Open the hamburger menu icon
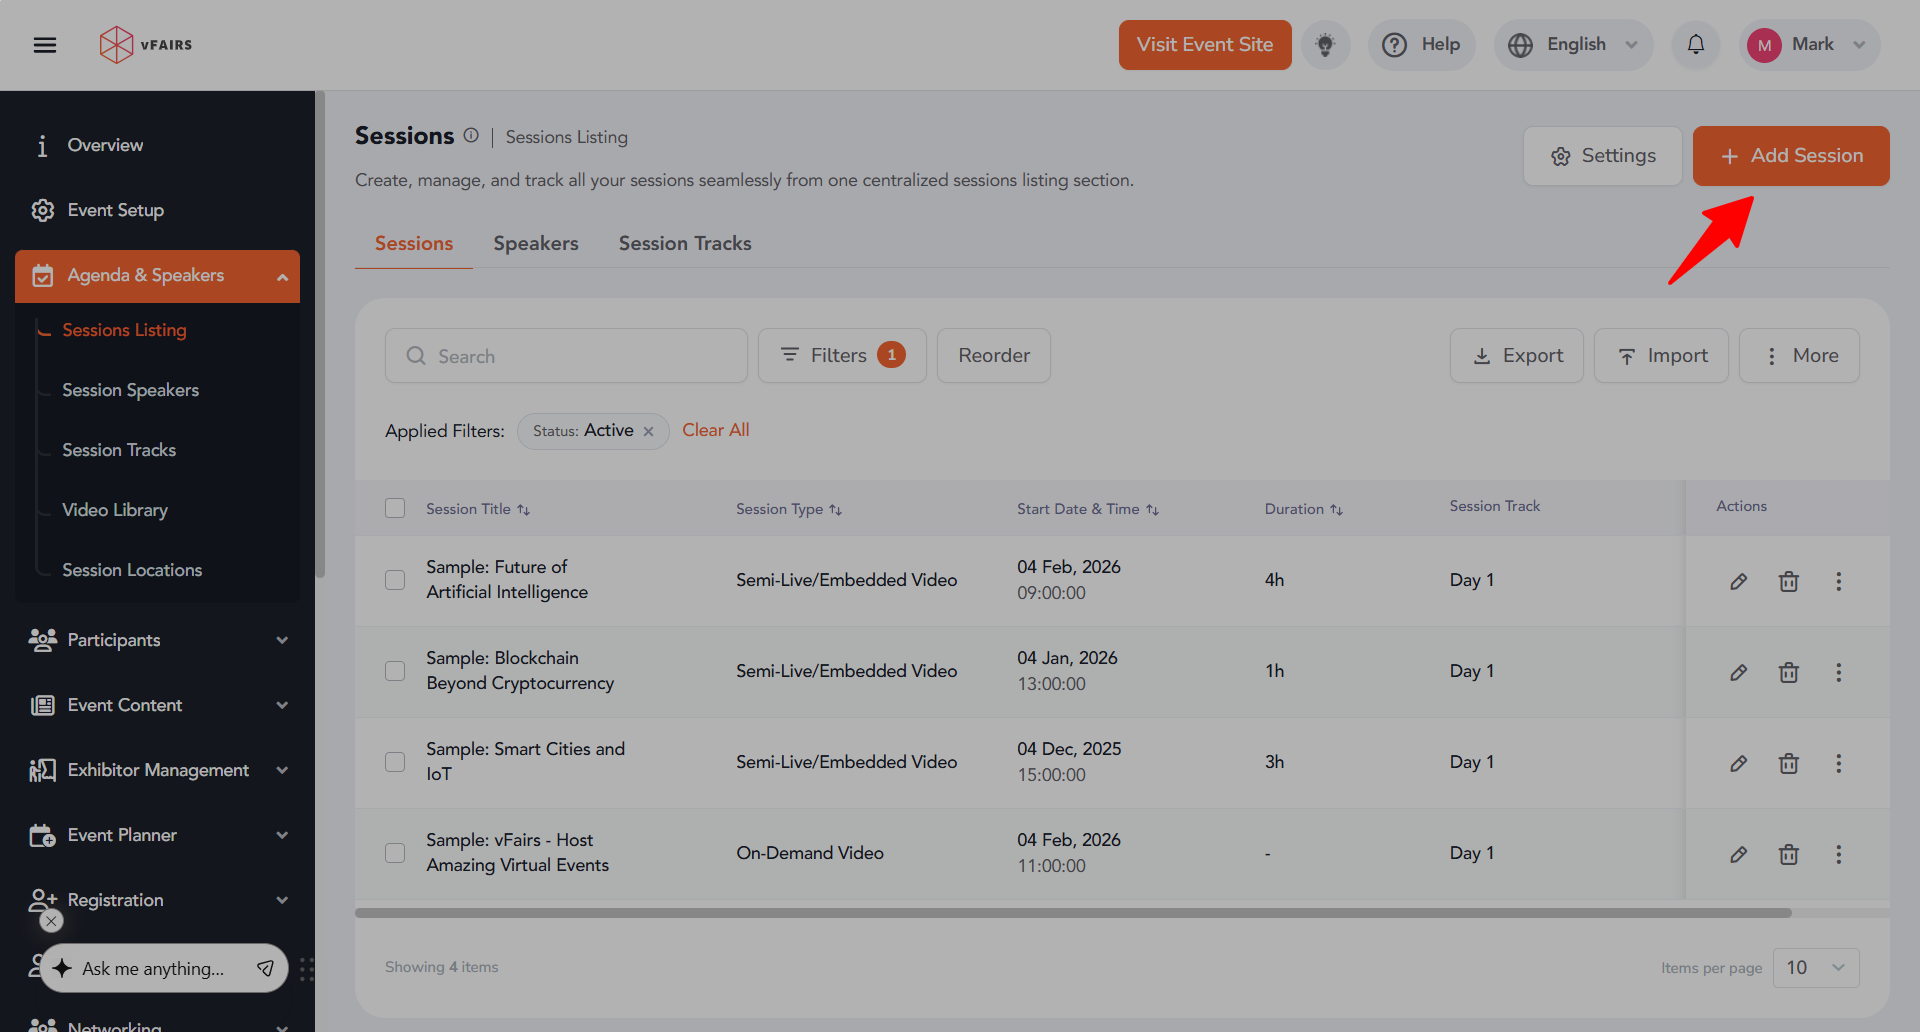The width and height of the screenshot is (1920, 1032). (45, 45)
